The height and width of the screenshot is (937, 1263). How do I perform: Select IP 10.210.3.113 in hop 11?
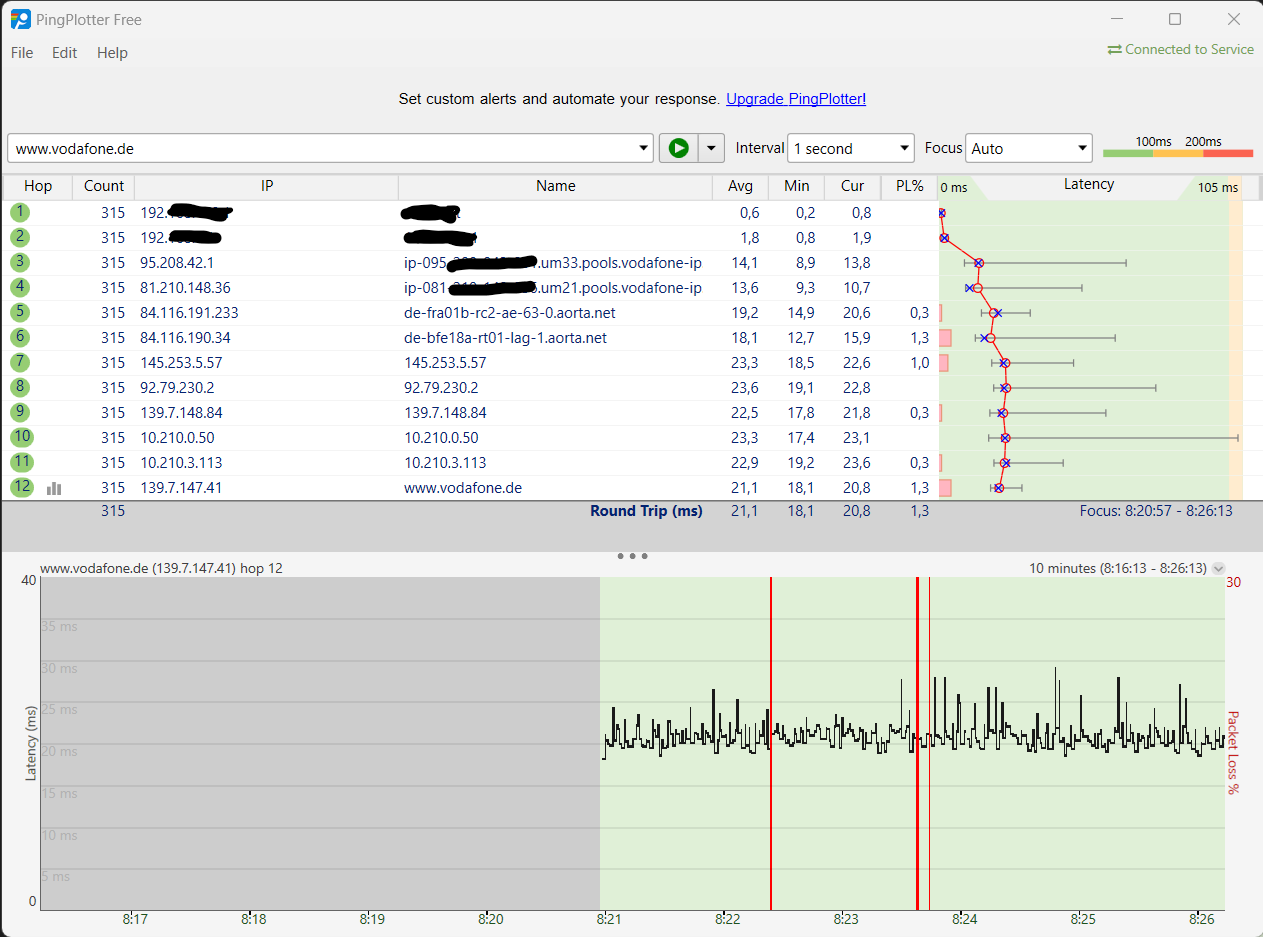(181, 463)
